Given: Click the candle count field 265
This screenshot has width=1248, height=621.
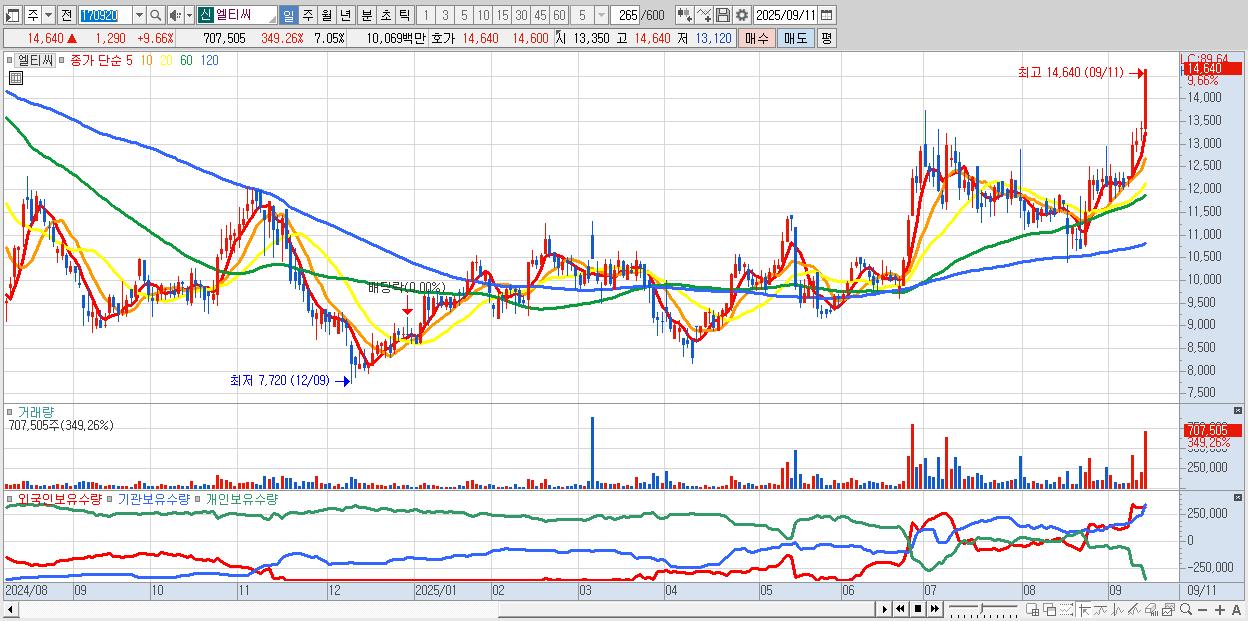Looking at the screenshot, I should [625, 15].
